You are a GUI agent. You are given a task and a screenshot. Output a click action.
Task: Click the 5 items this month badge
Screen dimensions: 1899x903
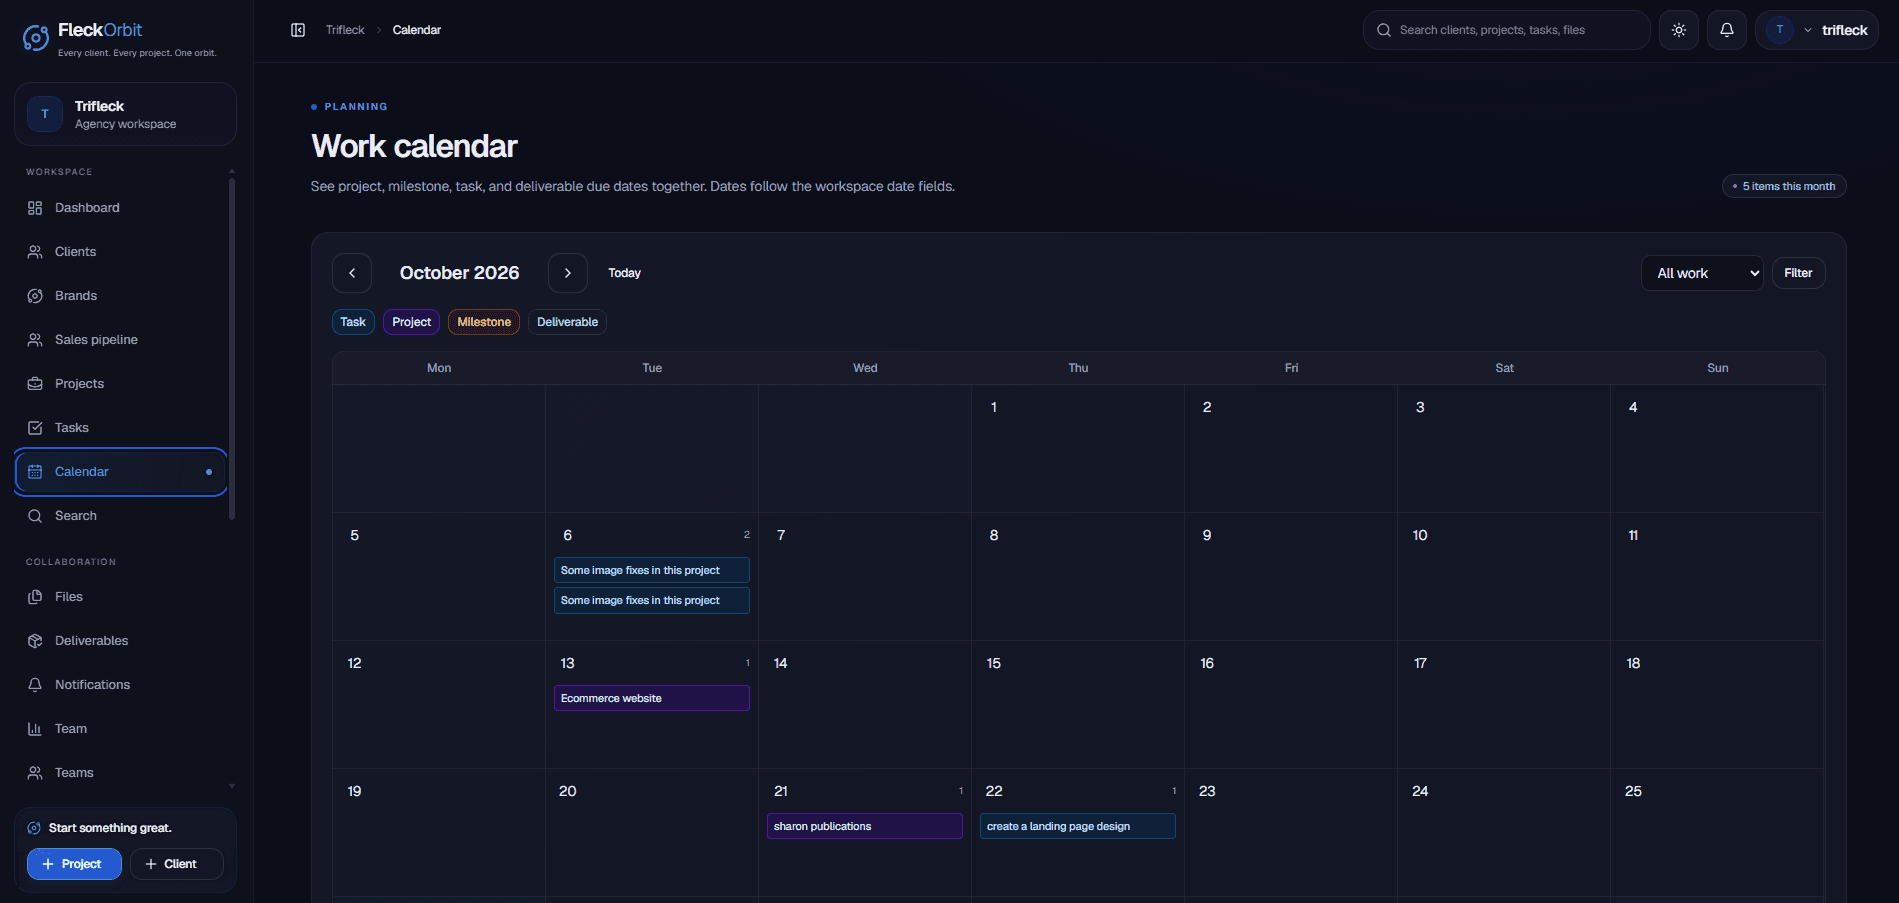[1784, 186]
